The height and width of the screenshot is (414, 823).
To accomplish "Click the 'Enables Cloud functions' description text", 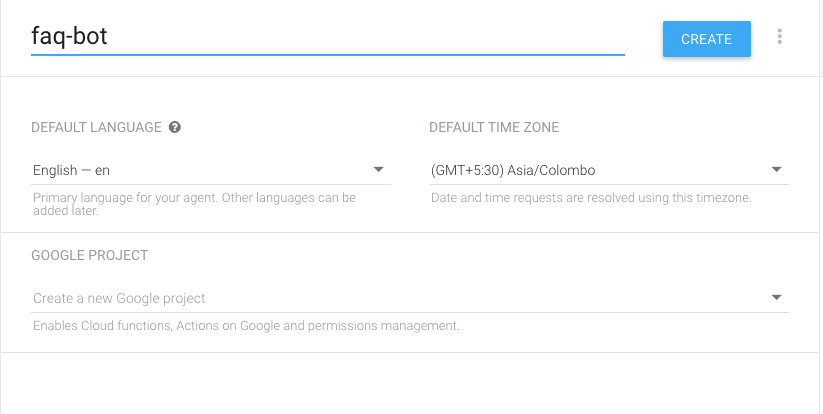I will coord(246,326).
